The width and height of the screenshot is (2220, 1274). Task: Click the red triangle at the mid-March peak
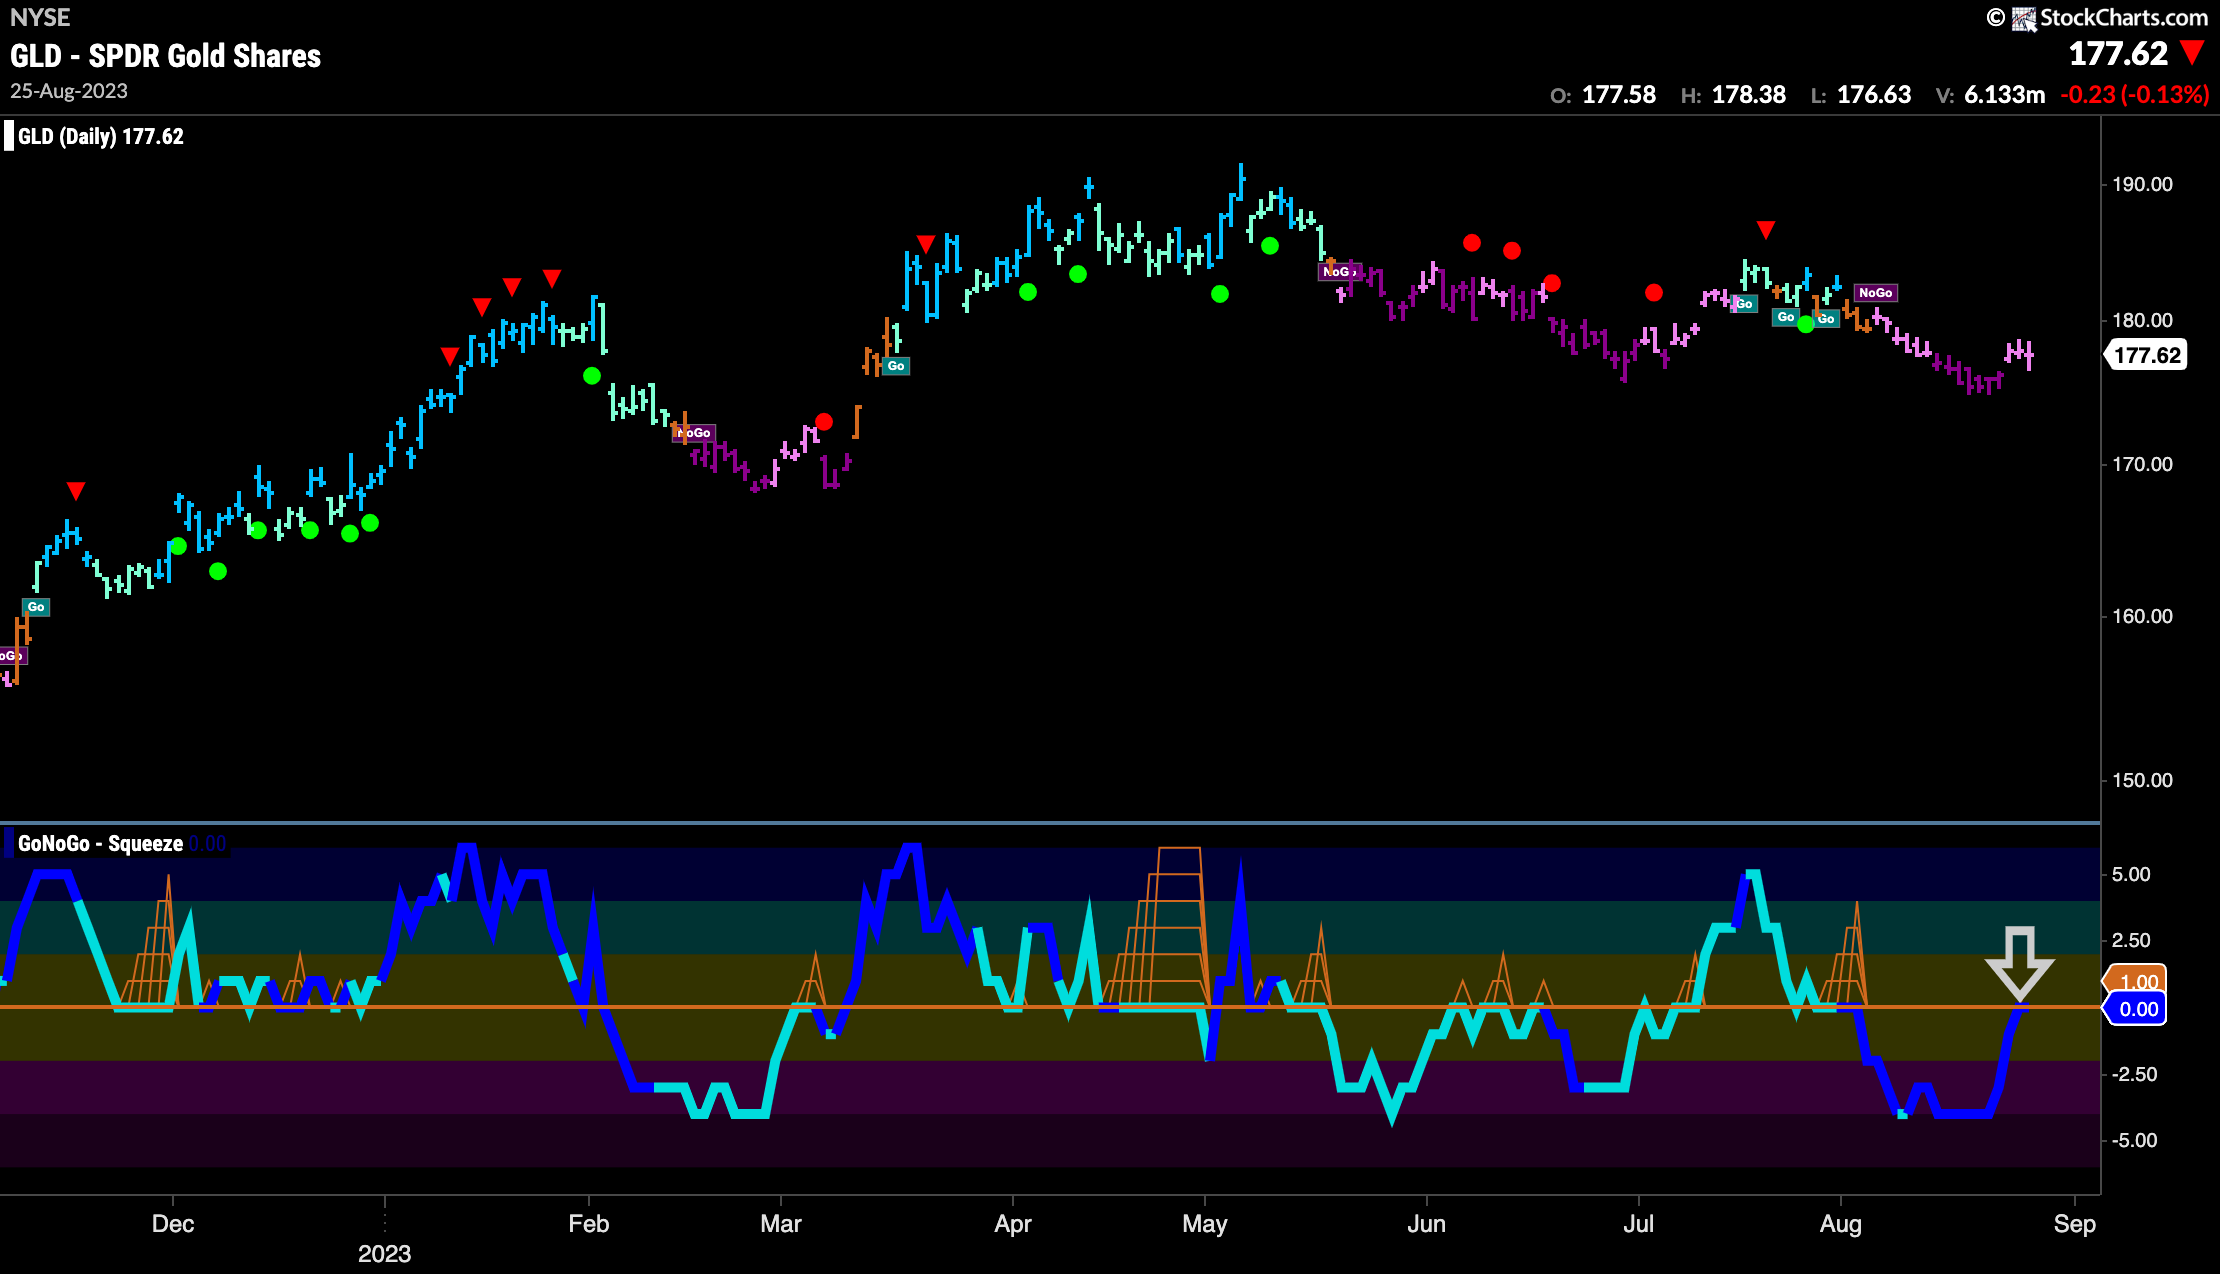pyautogui.click(x=926, y=244)
